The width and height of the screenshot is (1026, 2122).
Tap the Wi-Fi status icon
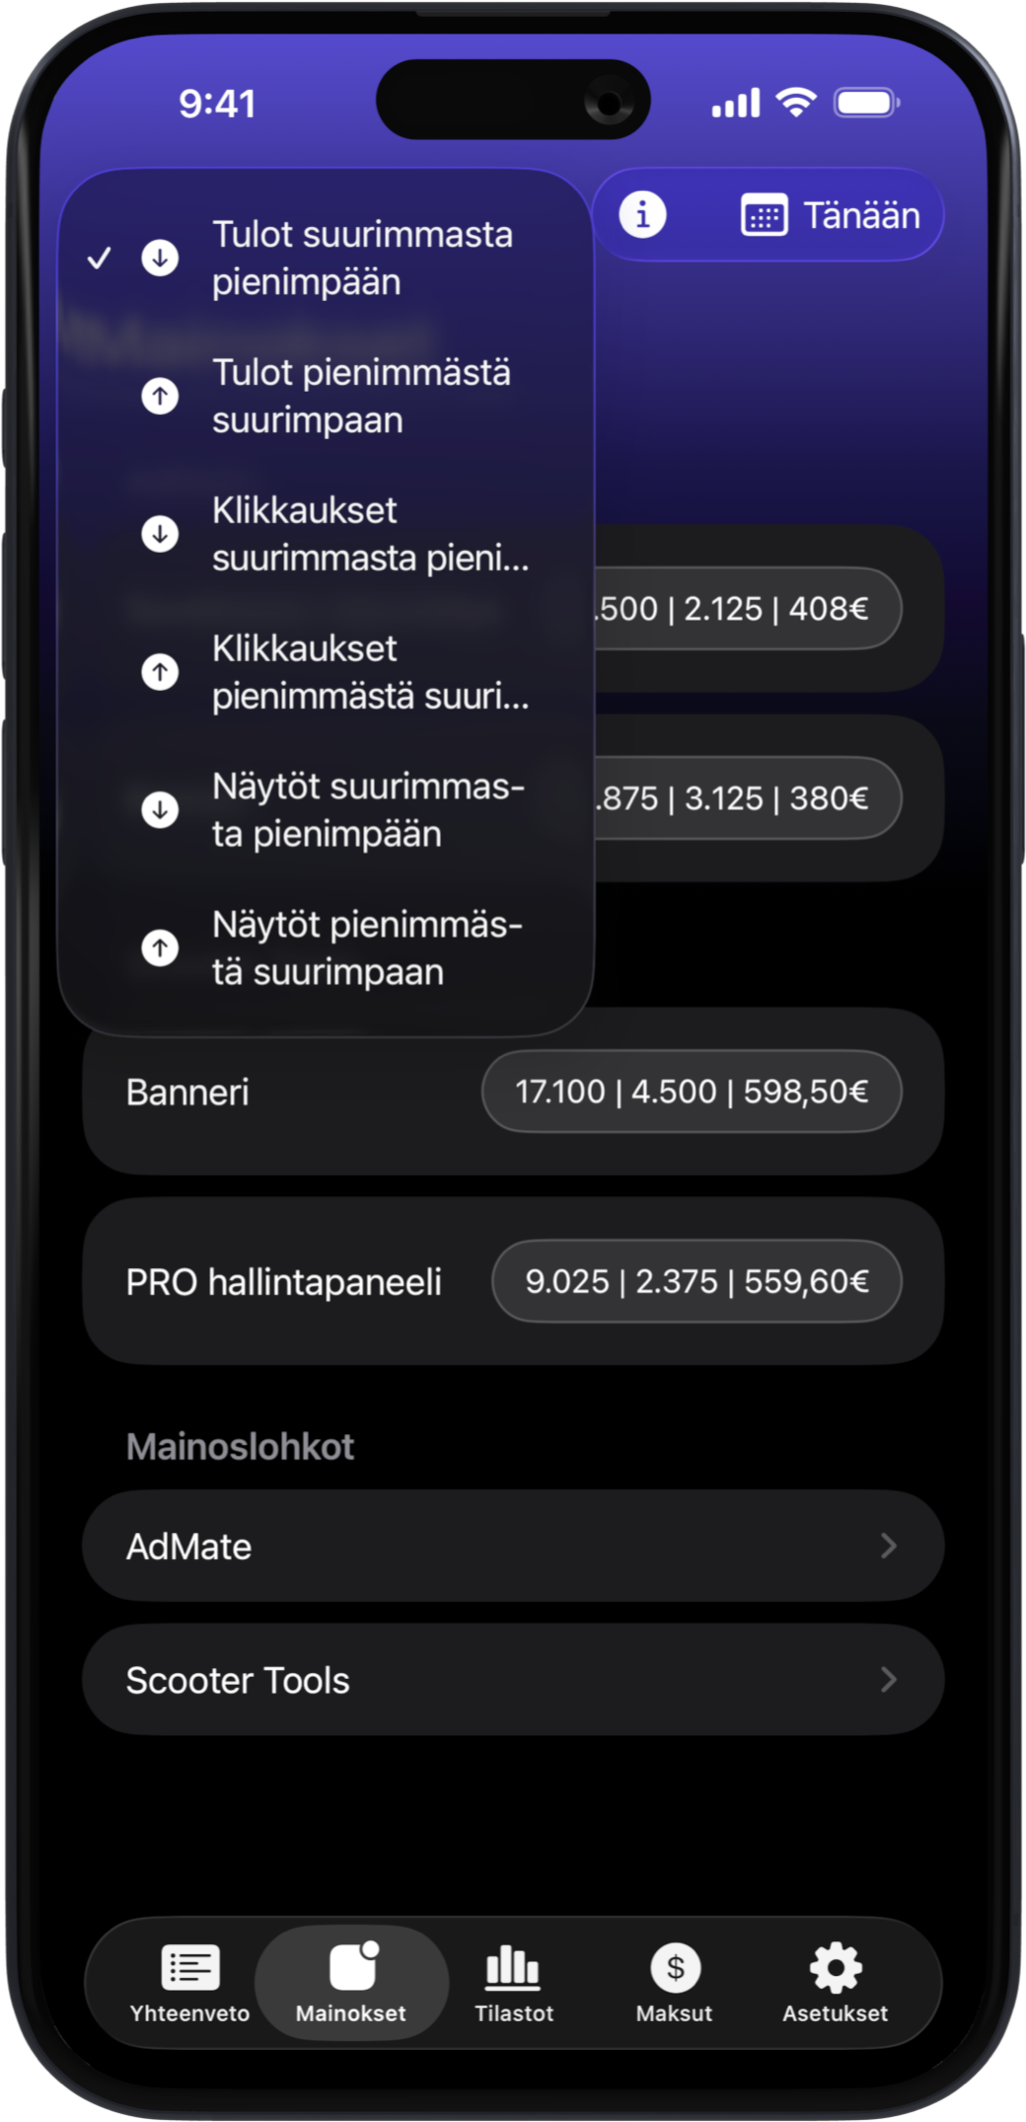click(x=796, y=102)
